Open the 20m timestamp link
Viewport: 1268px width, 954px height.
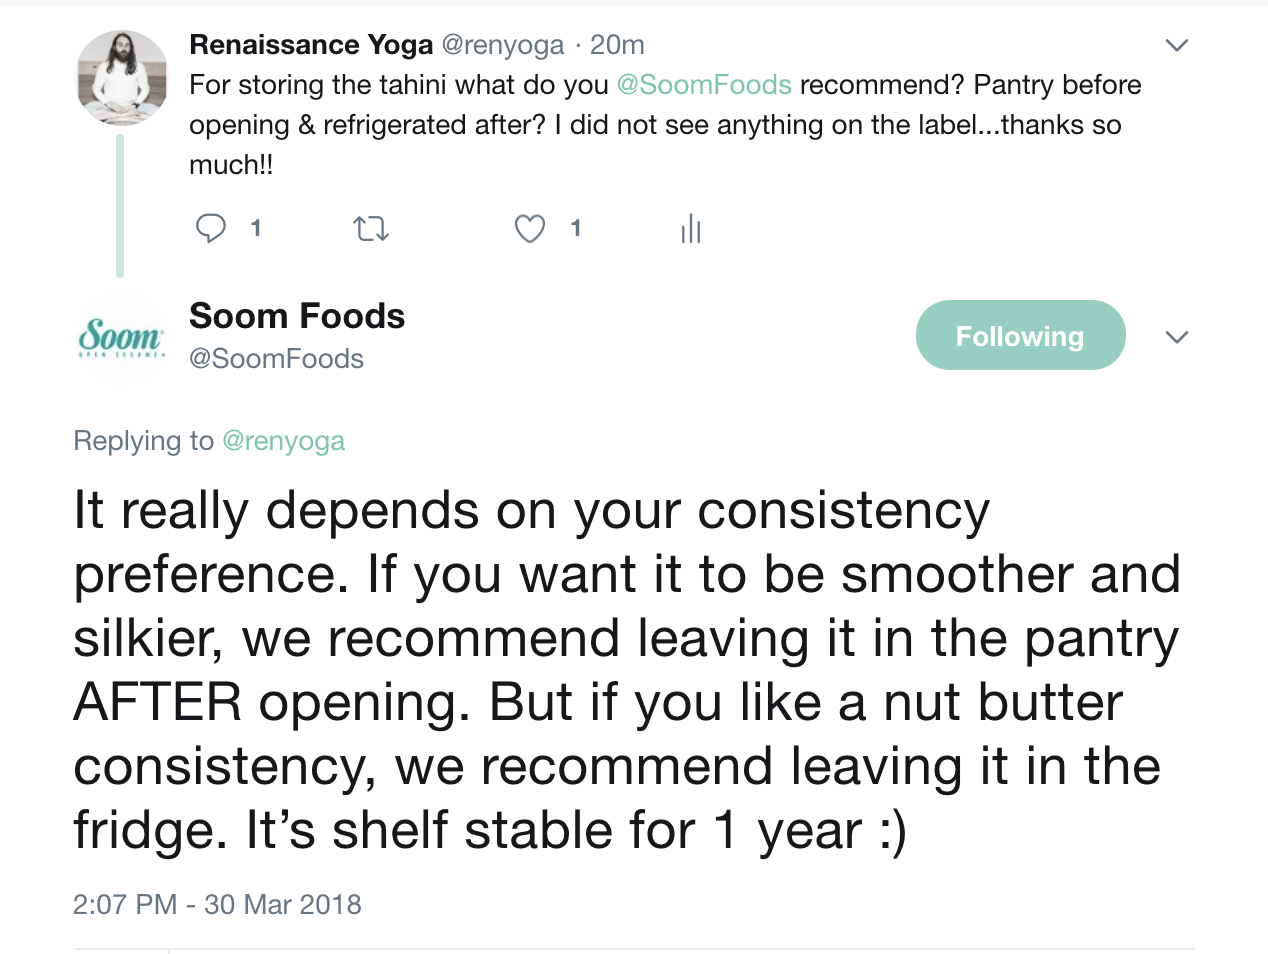(x=617, y=45)
